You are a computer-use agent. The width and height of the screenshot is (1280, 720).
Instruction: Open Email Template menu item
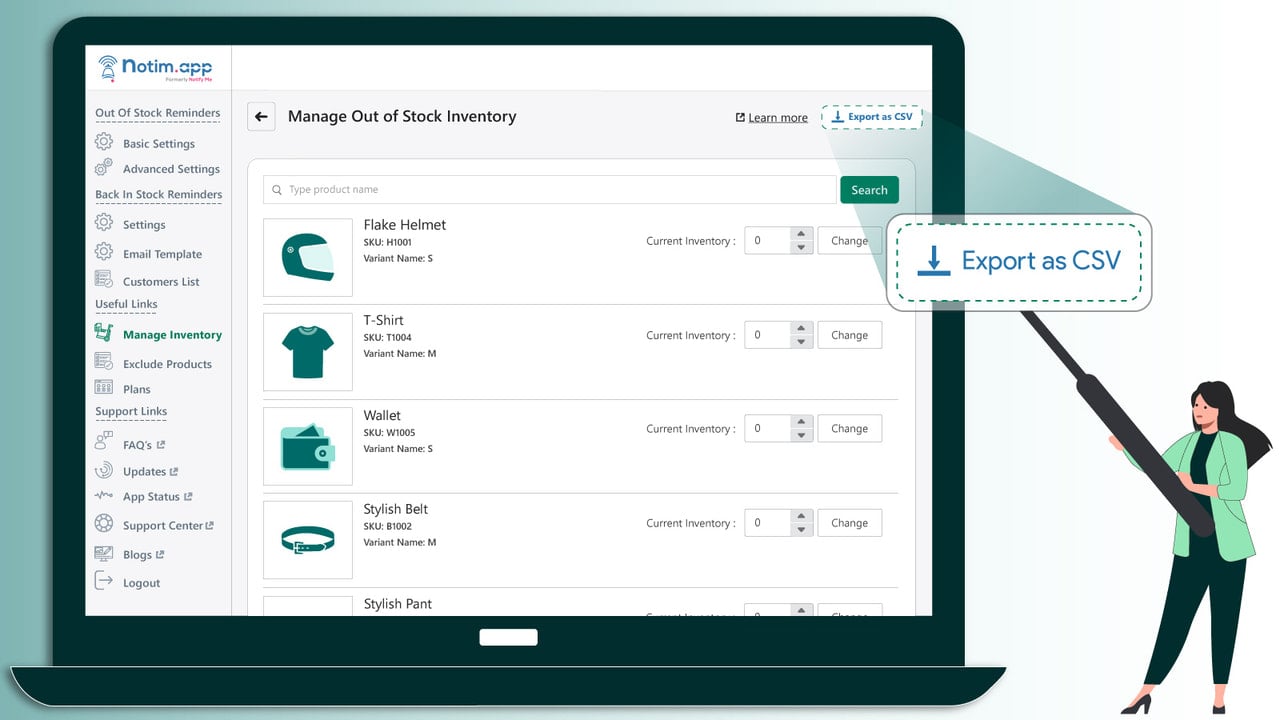[x=162, y=254]
